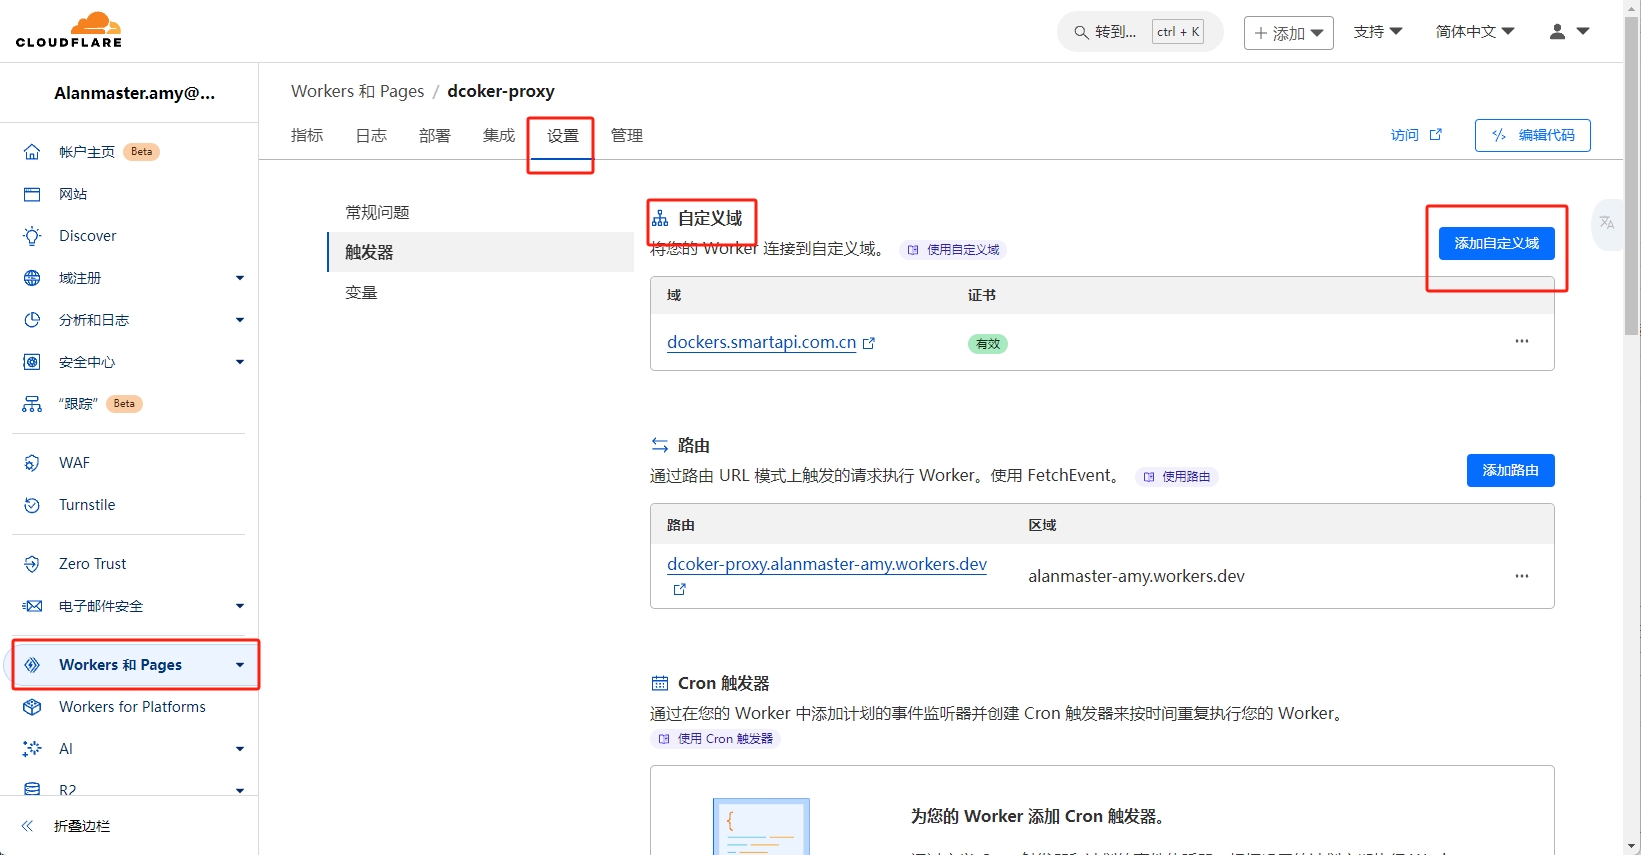
Task: Open the 添加 dropdown in header
Action: click(x=1288, y=33)
